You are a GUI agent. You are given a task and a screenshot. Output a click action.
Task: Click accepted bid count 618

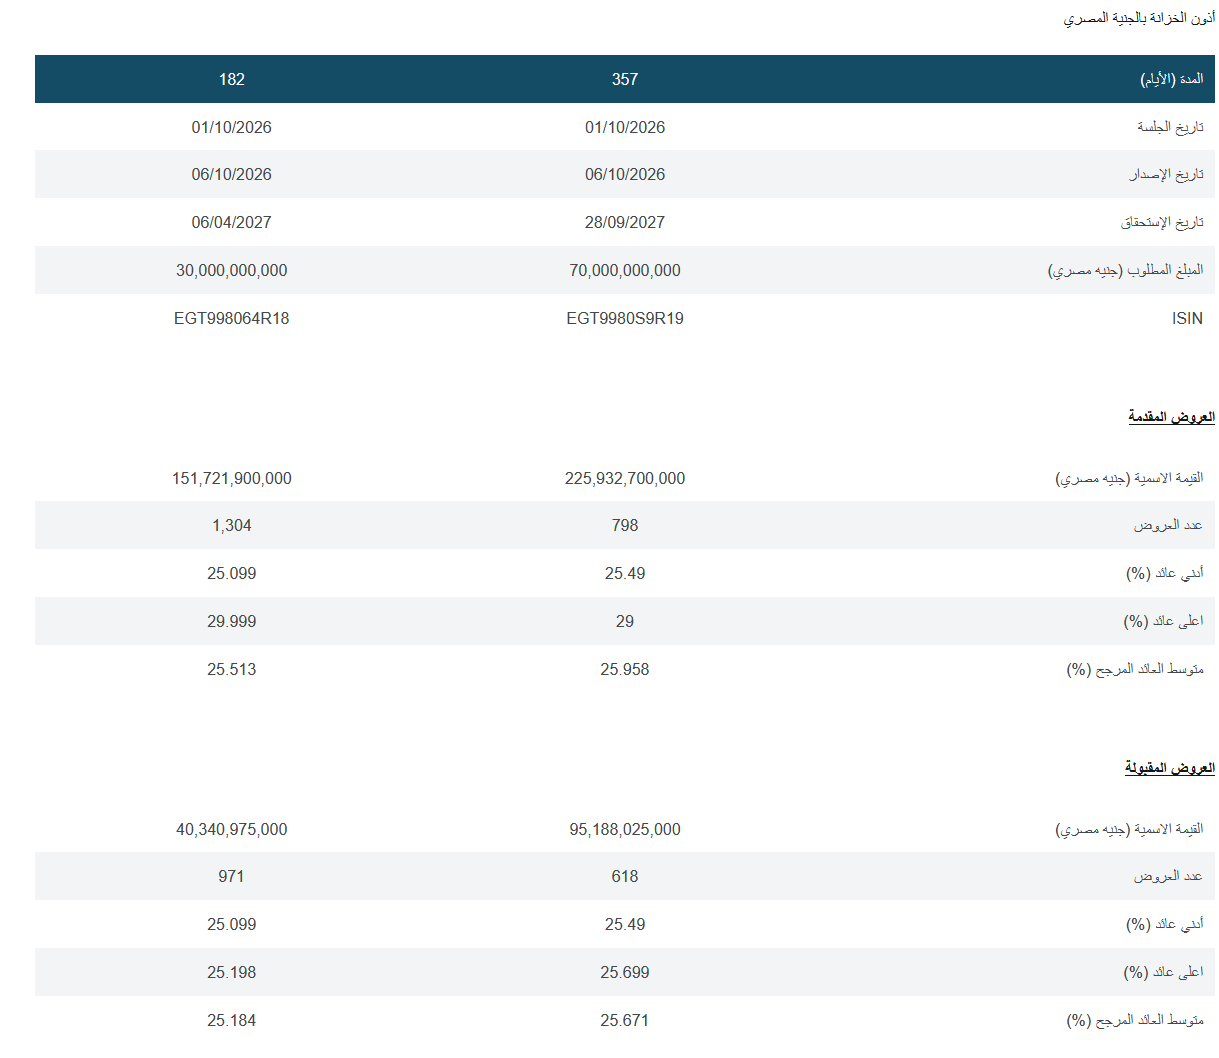point(625,876)
